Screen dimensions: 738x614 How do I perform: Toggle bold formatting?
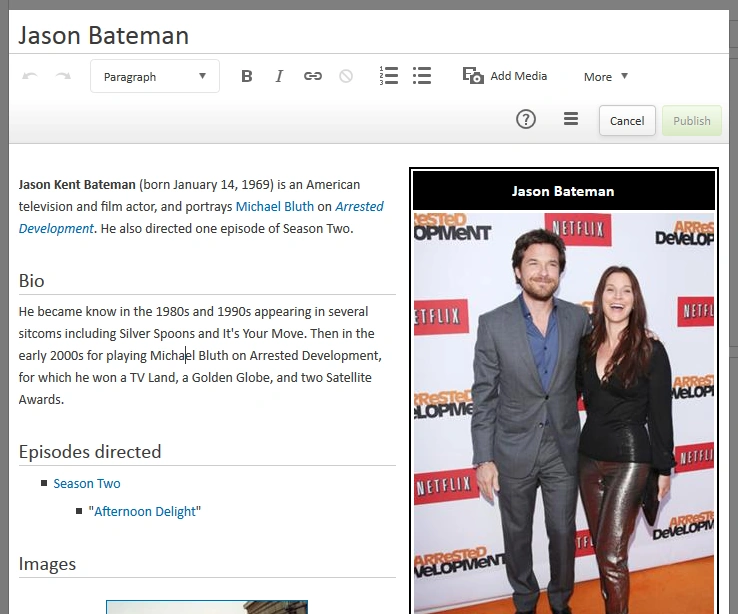pyautogui.click(x=247, y=76)
